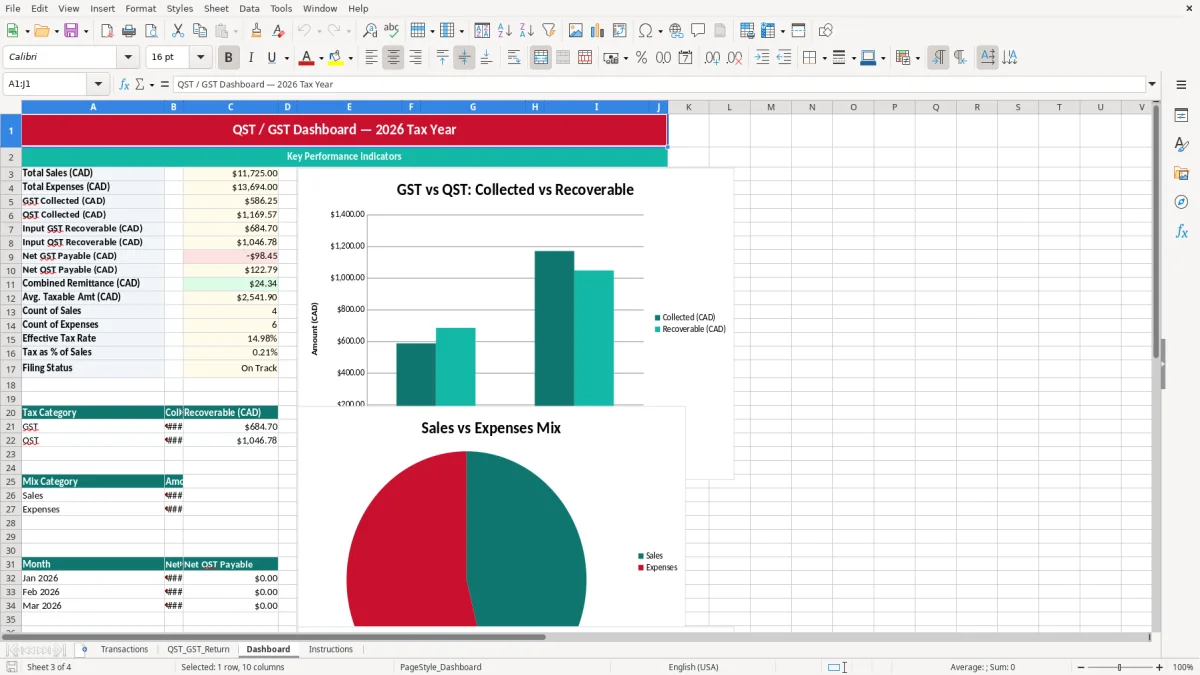Open the Format menu
Screen dimensions: 1200x675
coord(141,8)
